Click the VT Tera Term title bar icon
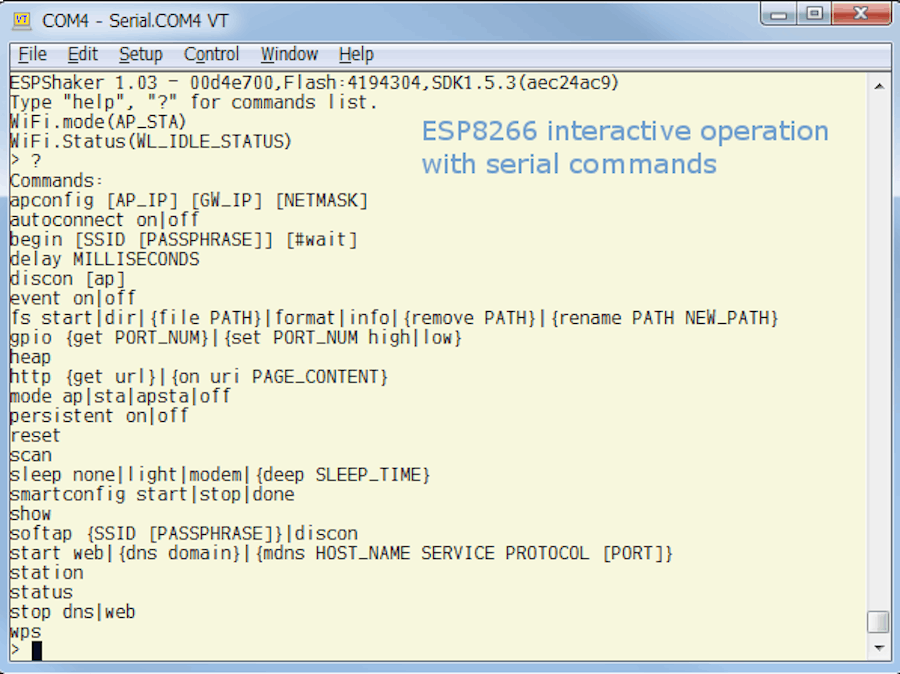This screenshot has width=900, height=674. point(22,20)
